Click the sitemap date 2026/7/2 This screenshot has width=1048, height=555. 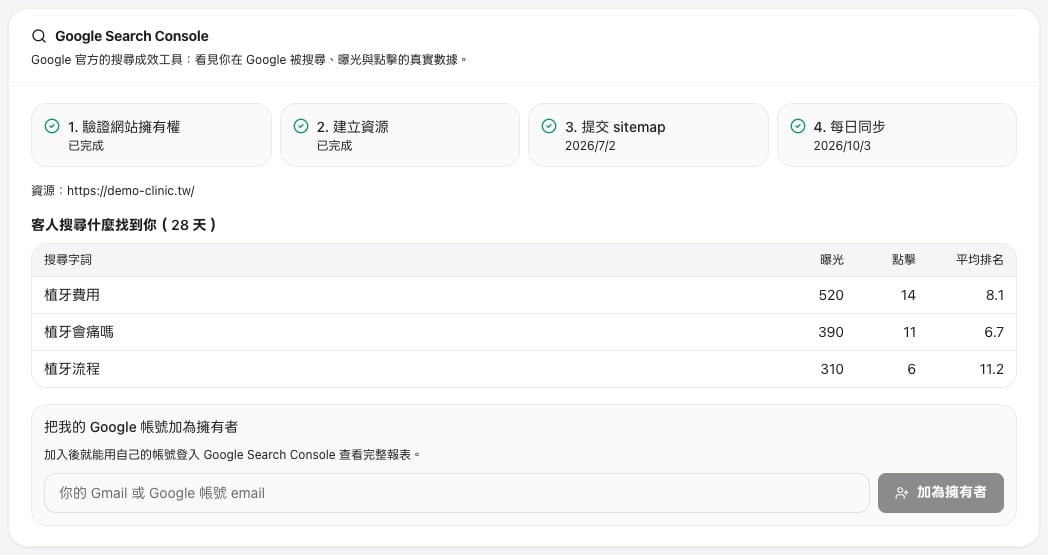pos(590,146)
